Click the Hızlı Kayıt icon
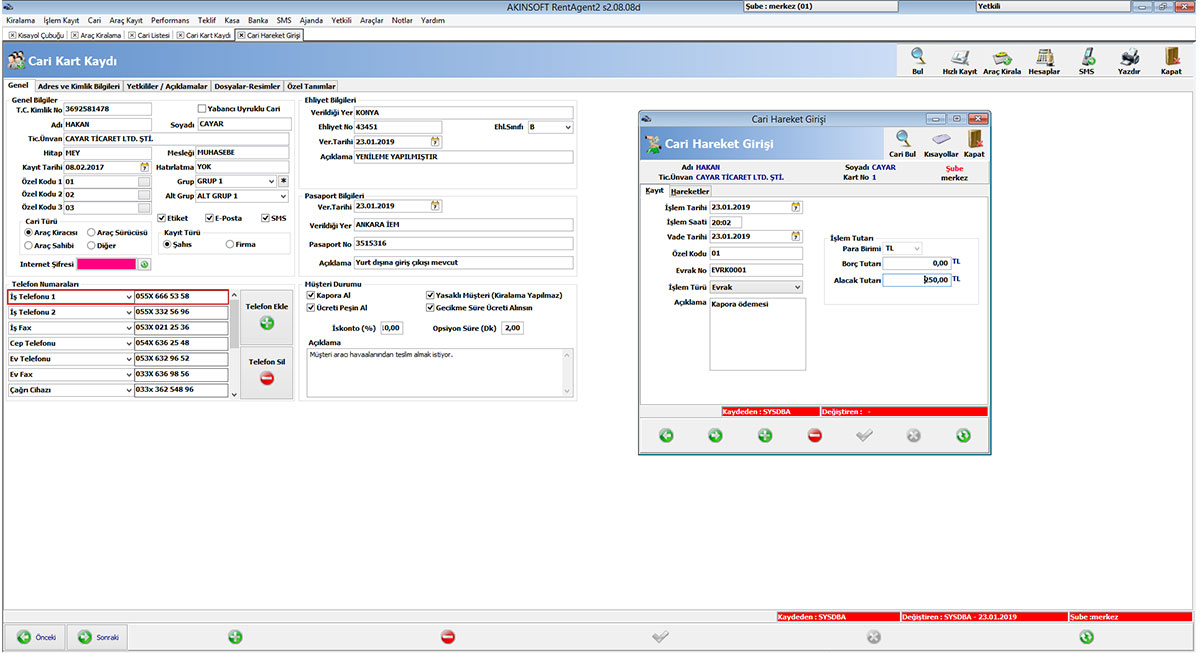This screenshot has width=1200, height=653. (x=962, y=62)
